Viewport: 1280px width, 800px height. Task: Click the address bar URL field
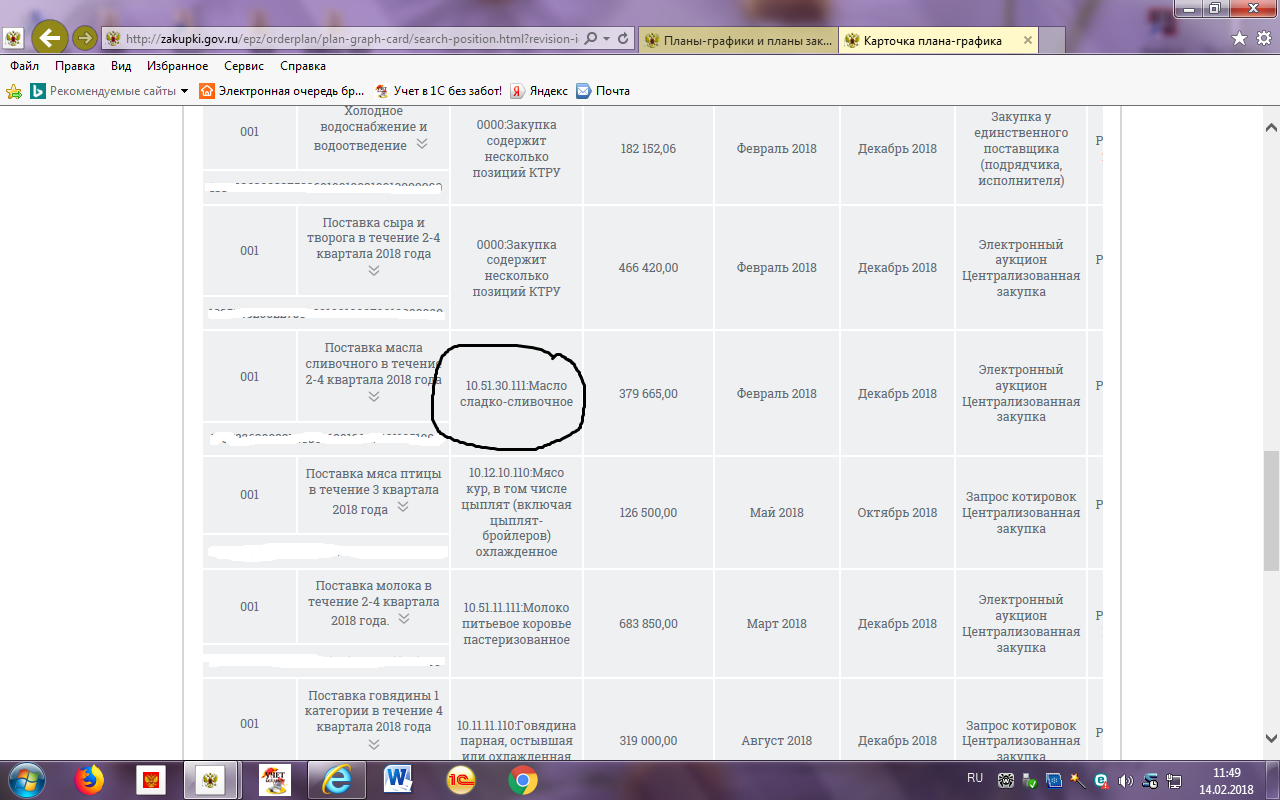[x=350, y=39]
